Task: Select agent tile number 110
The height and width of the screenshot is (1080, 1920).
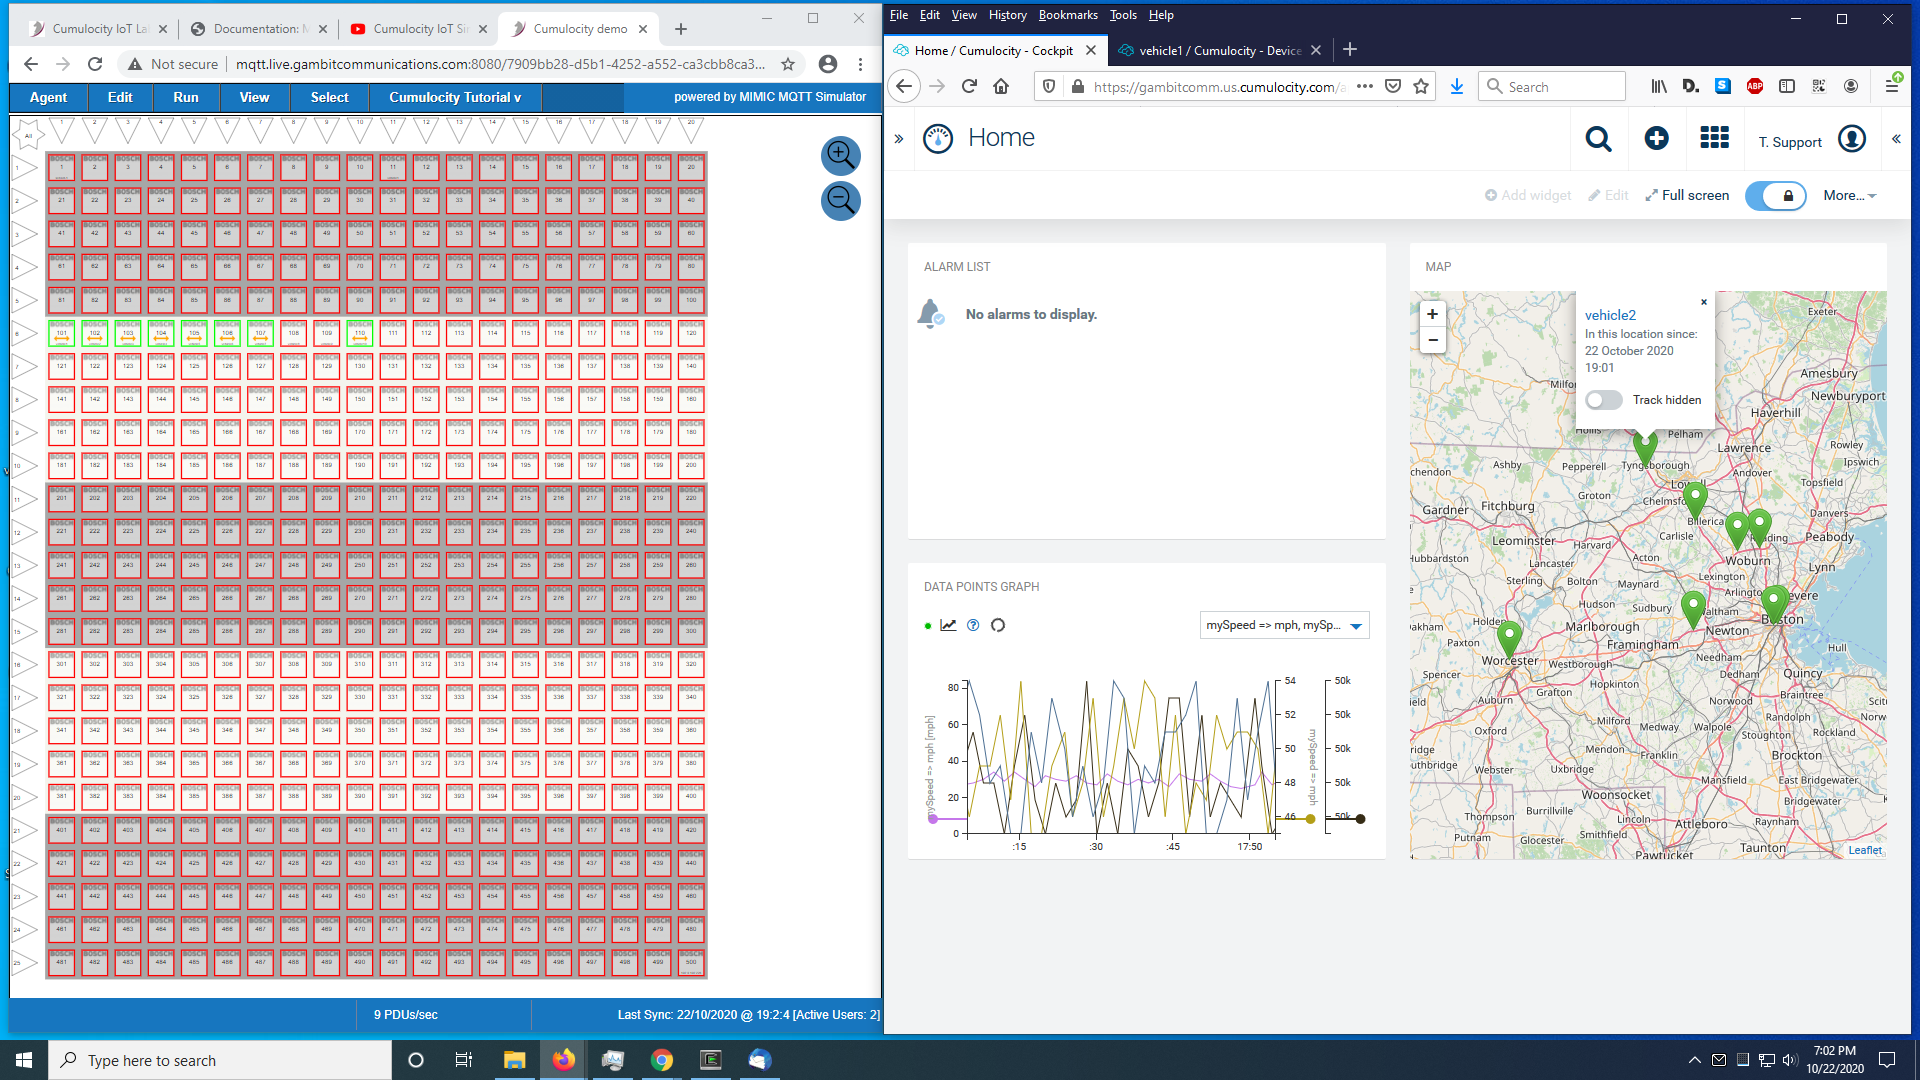Action: click(x=360, y=333)
